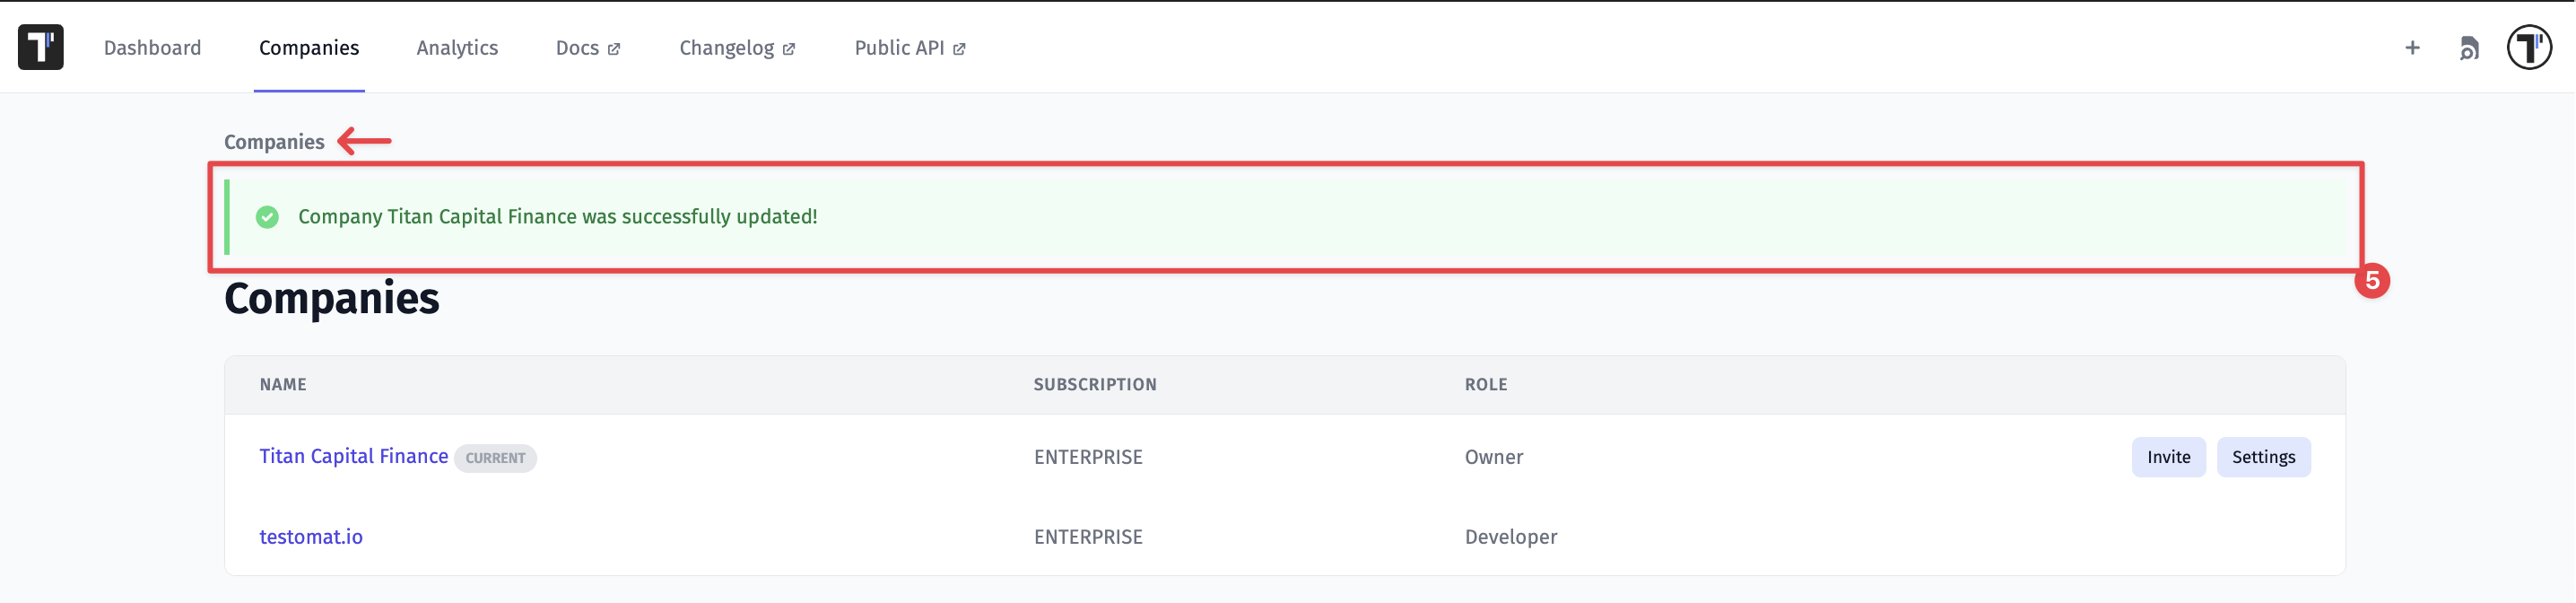Open the Changelog menu link
The width and height of the screenshot is (2576, 603).
tap(726, 48)
